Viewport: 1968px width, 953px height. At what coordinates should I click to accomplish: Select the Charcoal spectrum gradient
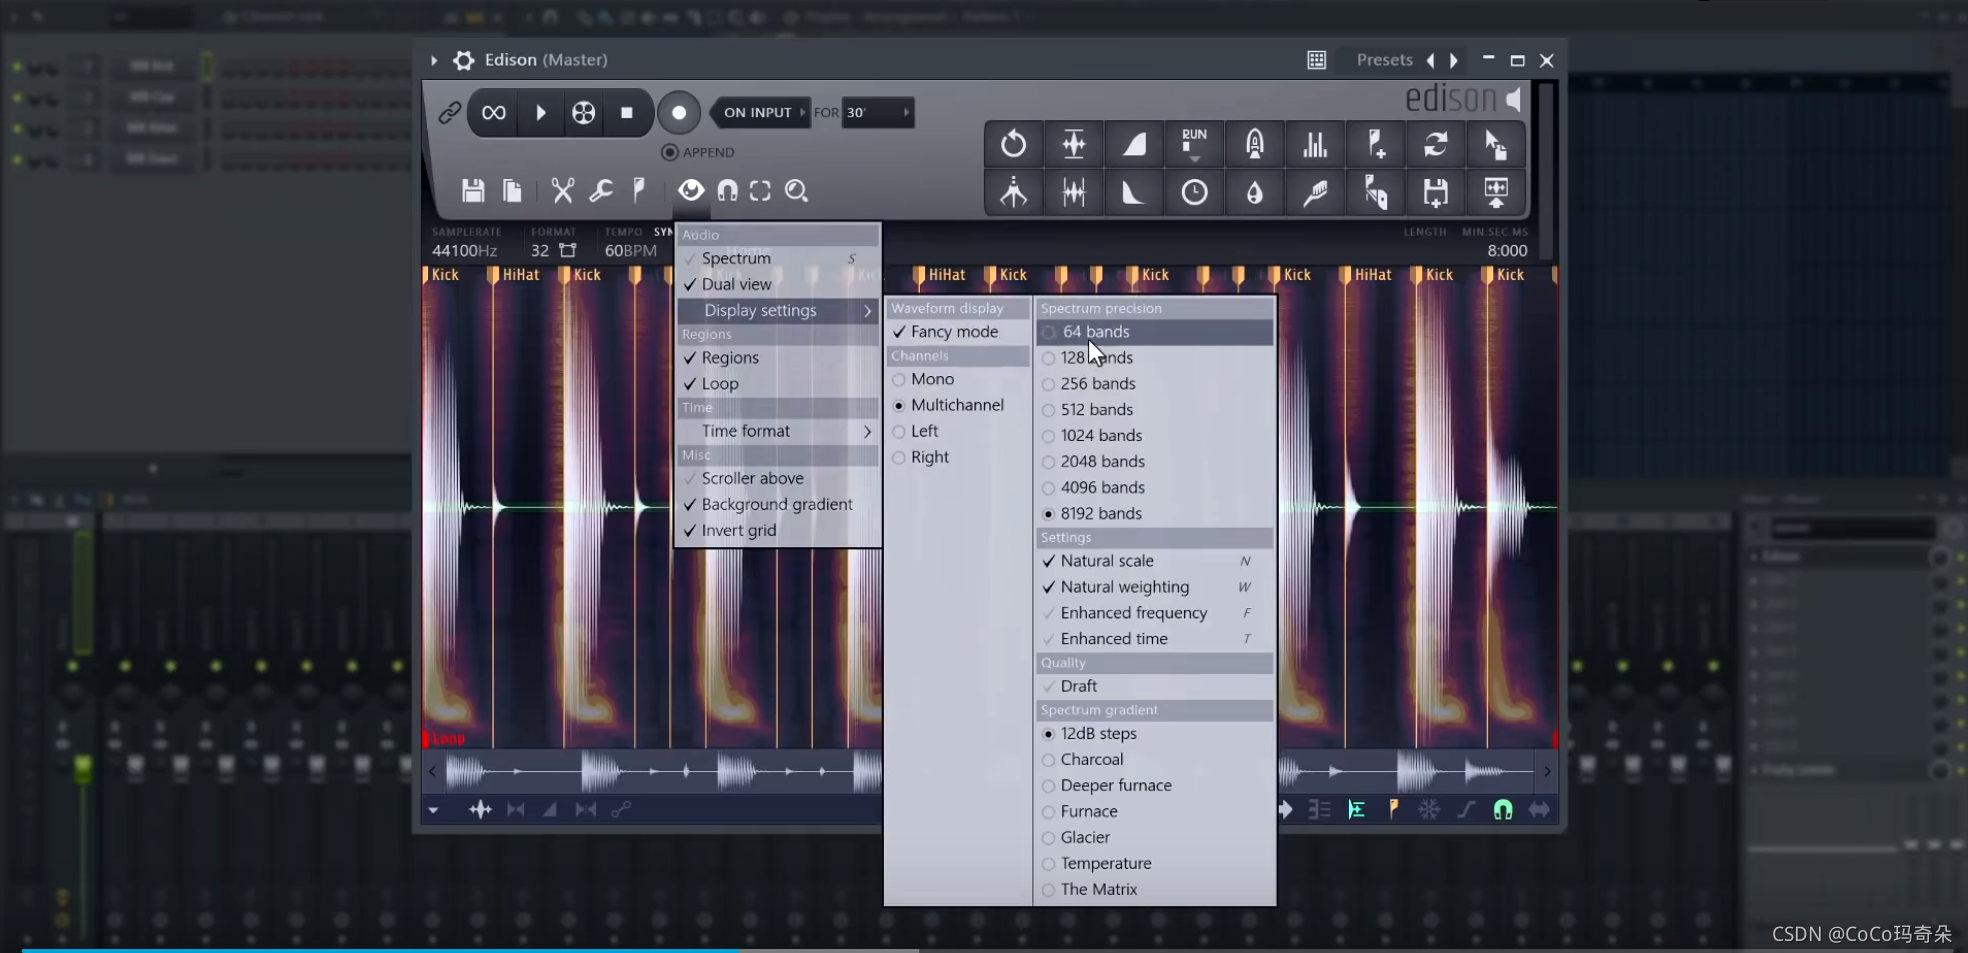[x=1155, y=759]
